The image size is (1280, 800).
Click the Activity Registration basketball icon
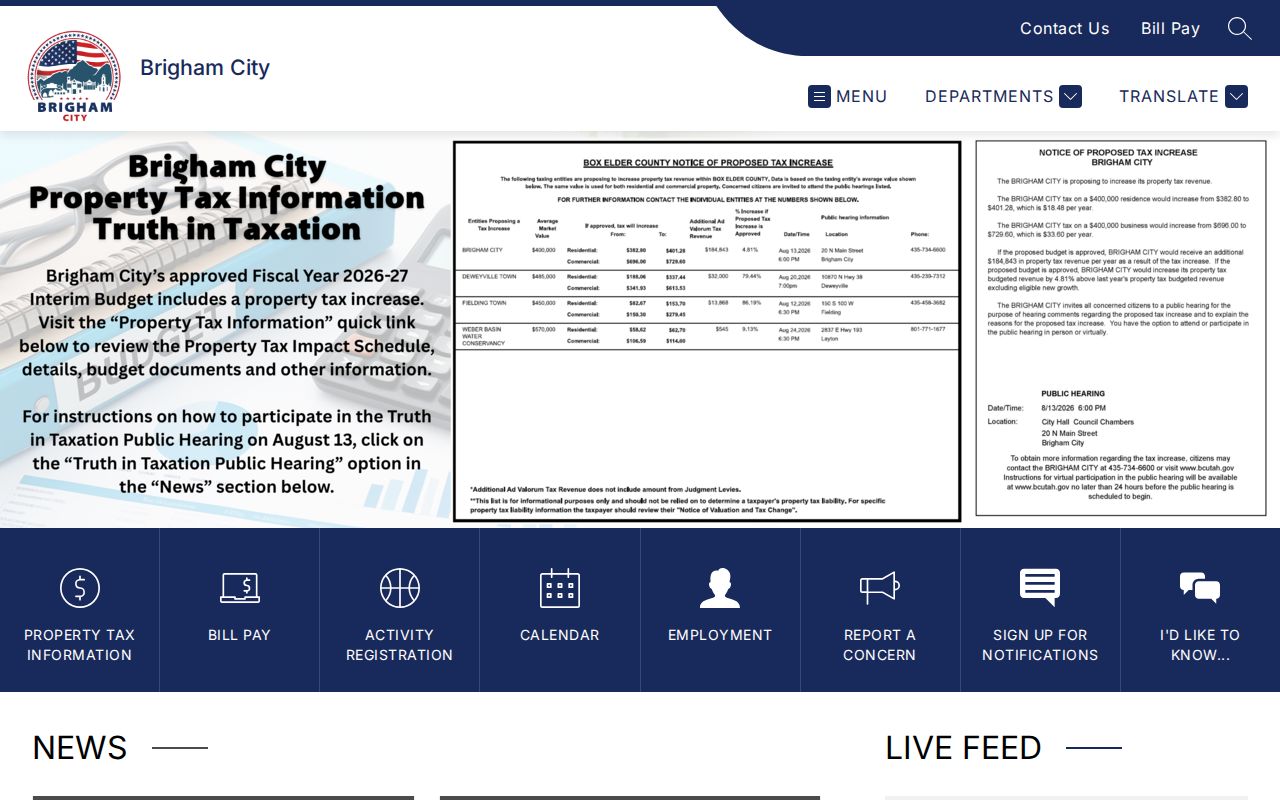400,588
